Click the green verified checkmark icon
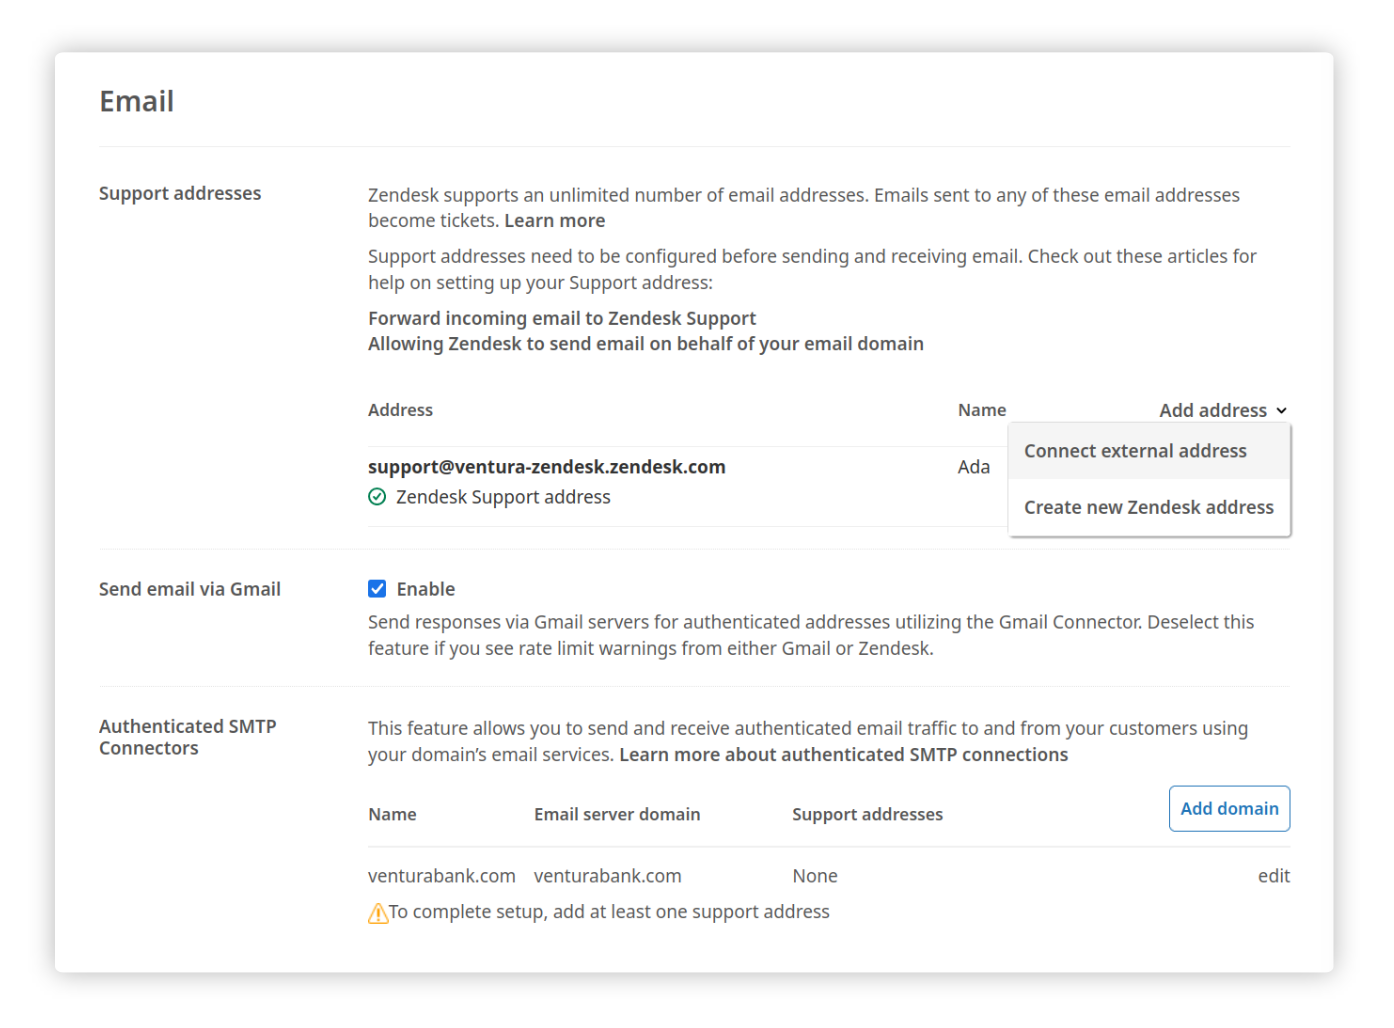Image resolution: width=1394 pixels, height=1028 pixels. point(377,497)
